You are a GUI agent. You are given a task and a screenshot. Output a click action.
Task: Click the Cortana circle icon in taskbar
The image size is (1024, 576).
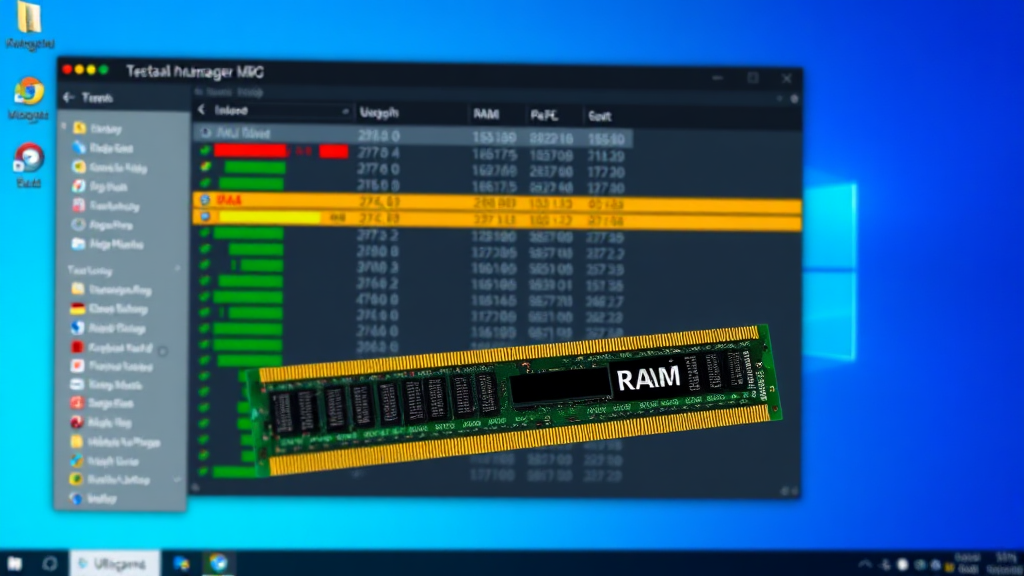50,564
